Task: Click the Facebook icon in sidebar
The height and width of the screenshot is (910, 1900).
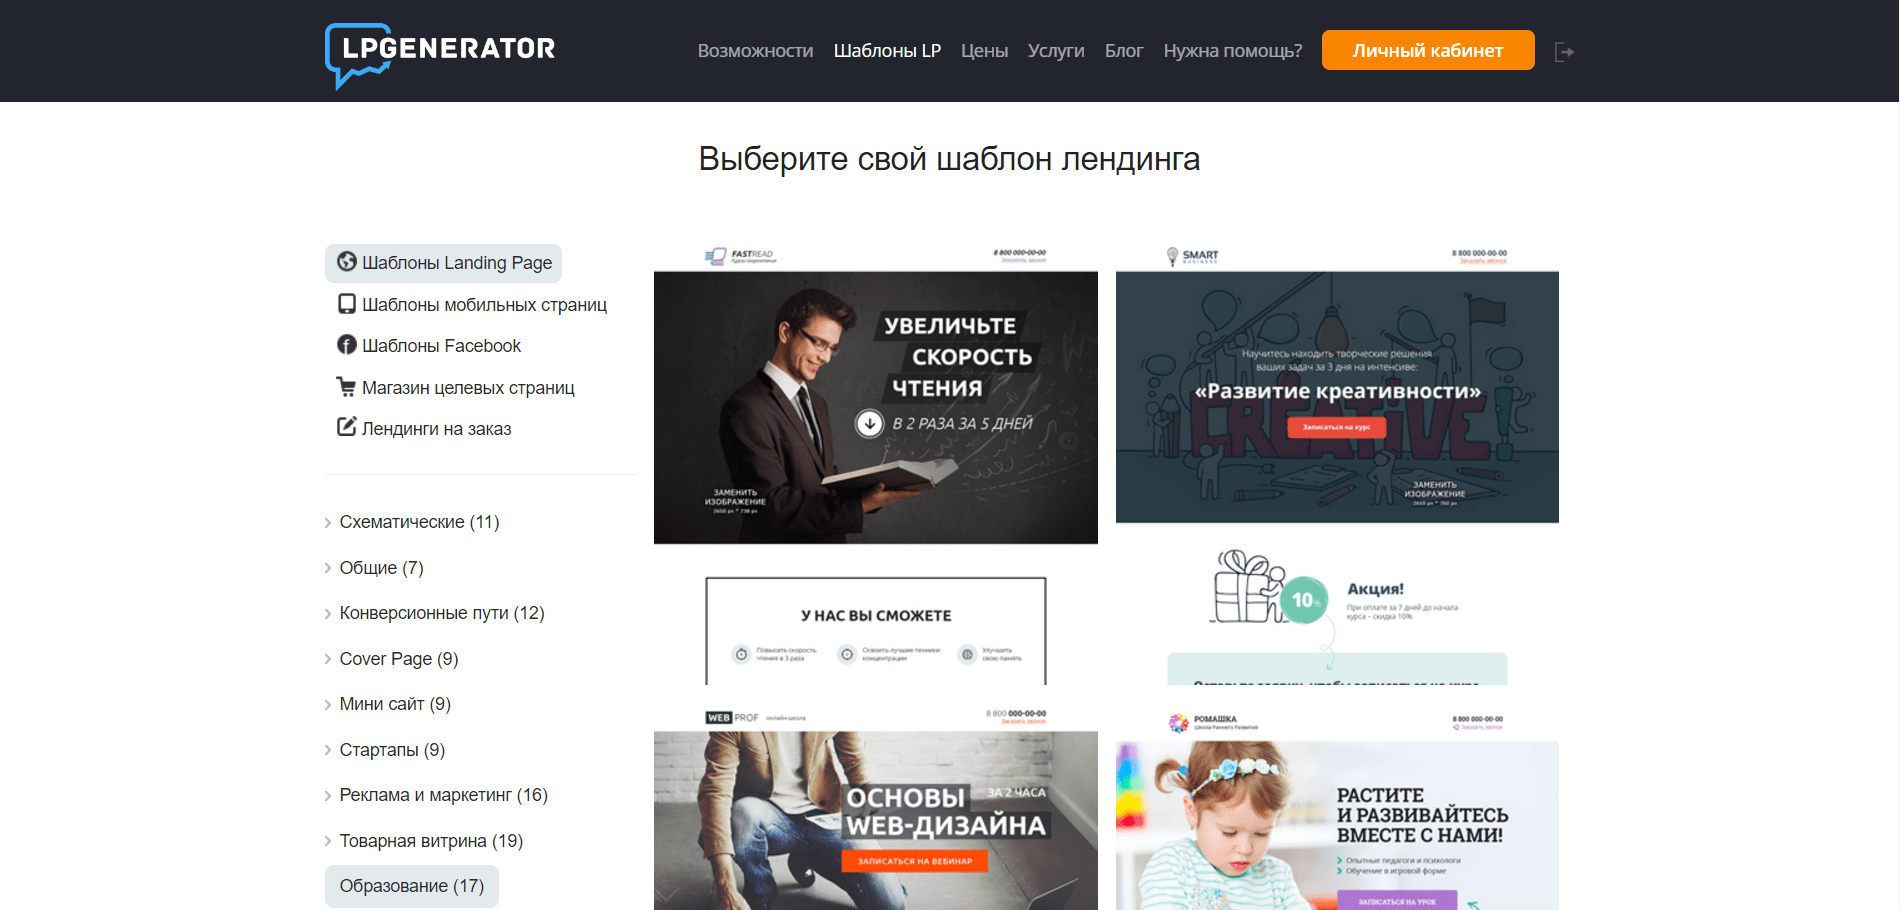Action: click(x=347, y=345)
